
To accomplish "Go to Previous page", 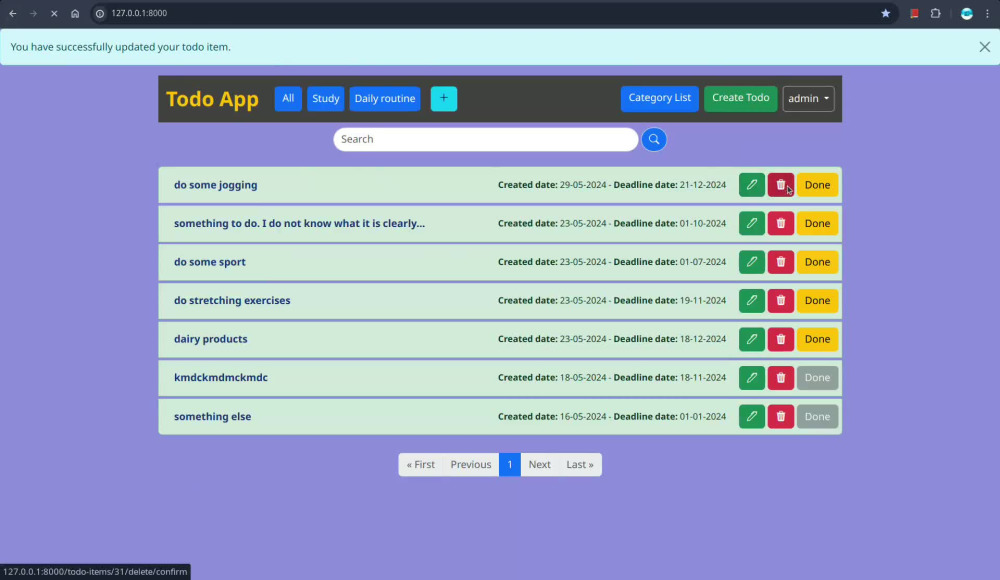I will [x=471, y=465].
